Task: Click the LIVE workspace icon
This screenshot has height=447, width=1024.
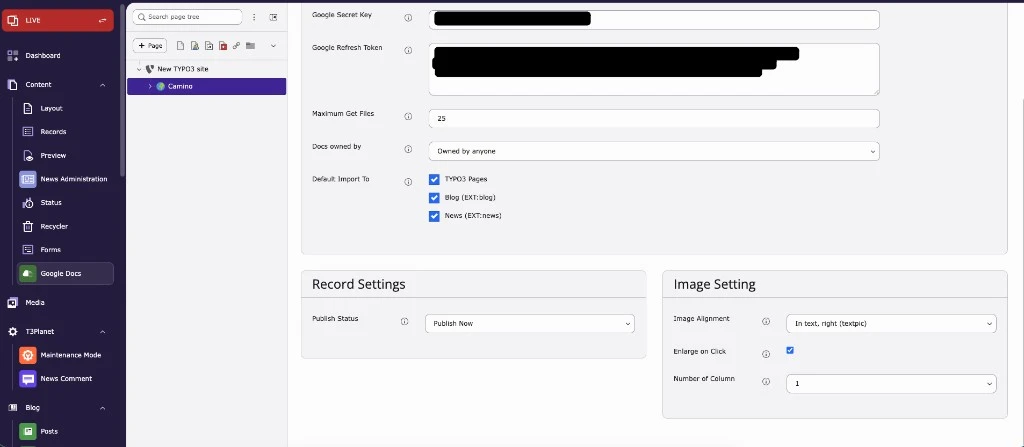Action: click(x=12, y=20)
